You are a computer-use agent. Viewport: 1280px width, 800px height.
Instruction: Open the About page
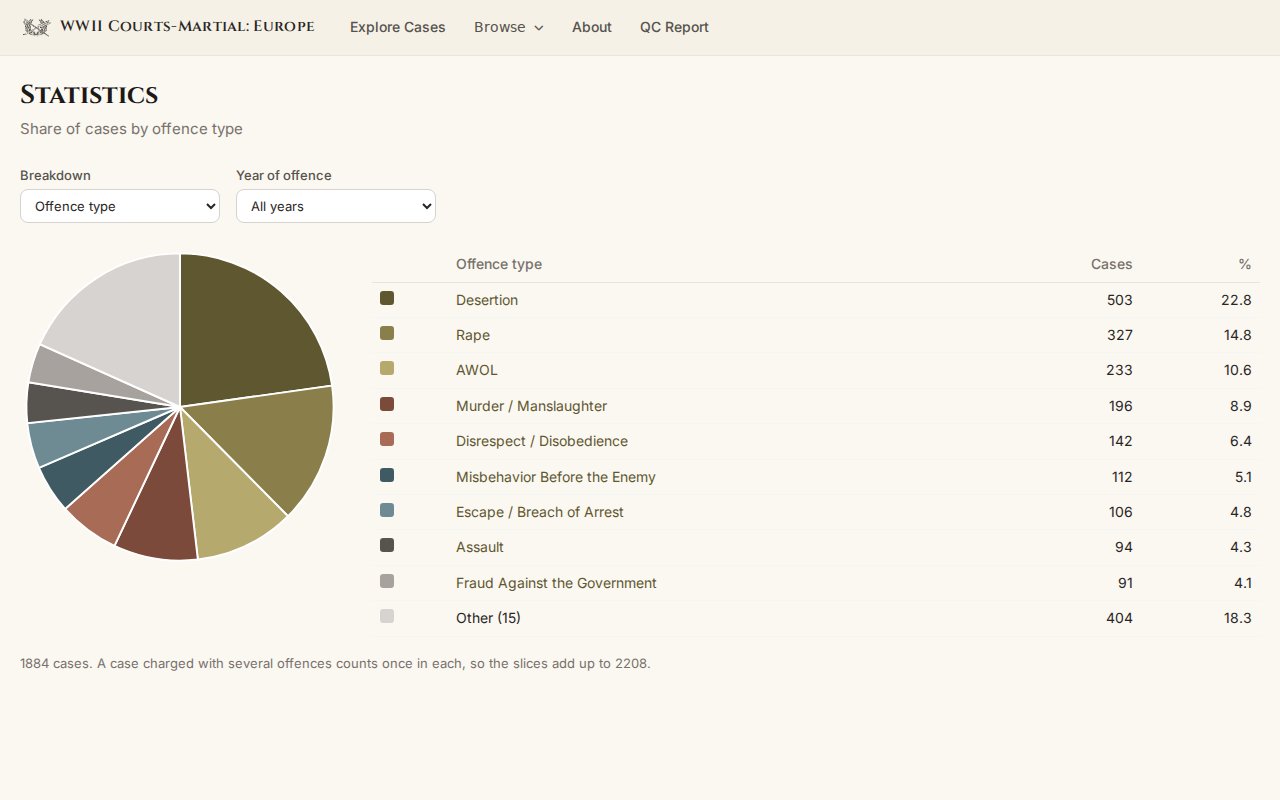click(x=592, y=27)
